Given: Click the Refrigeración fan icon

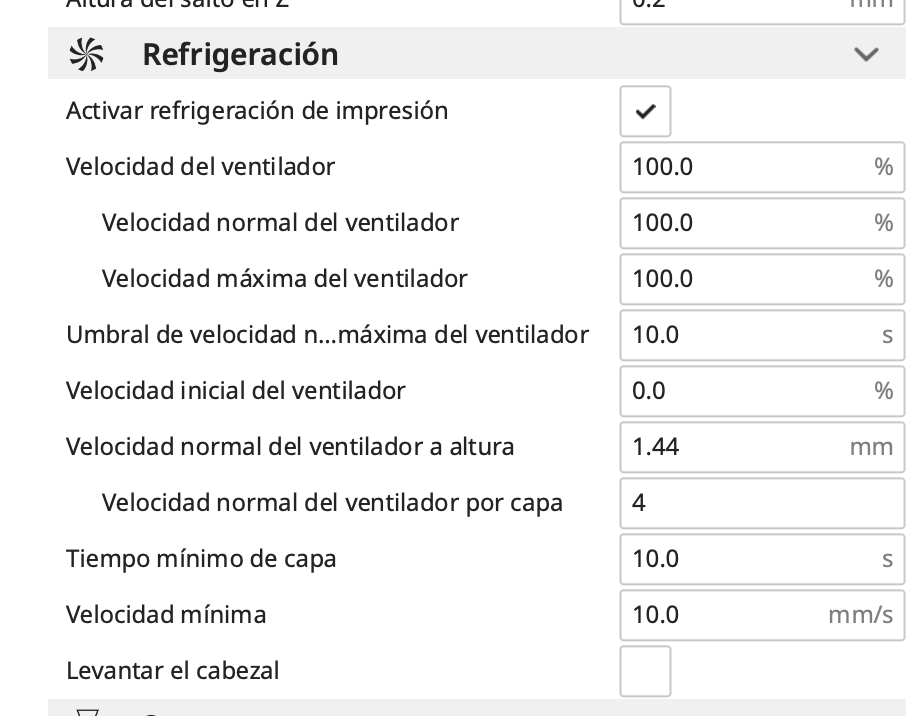Looking at the screenshot, I should pos(85,54).
